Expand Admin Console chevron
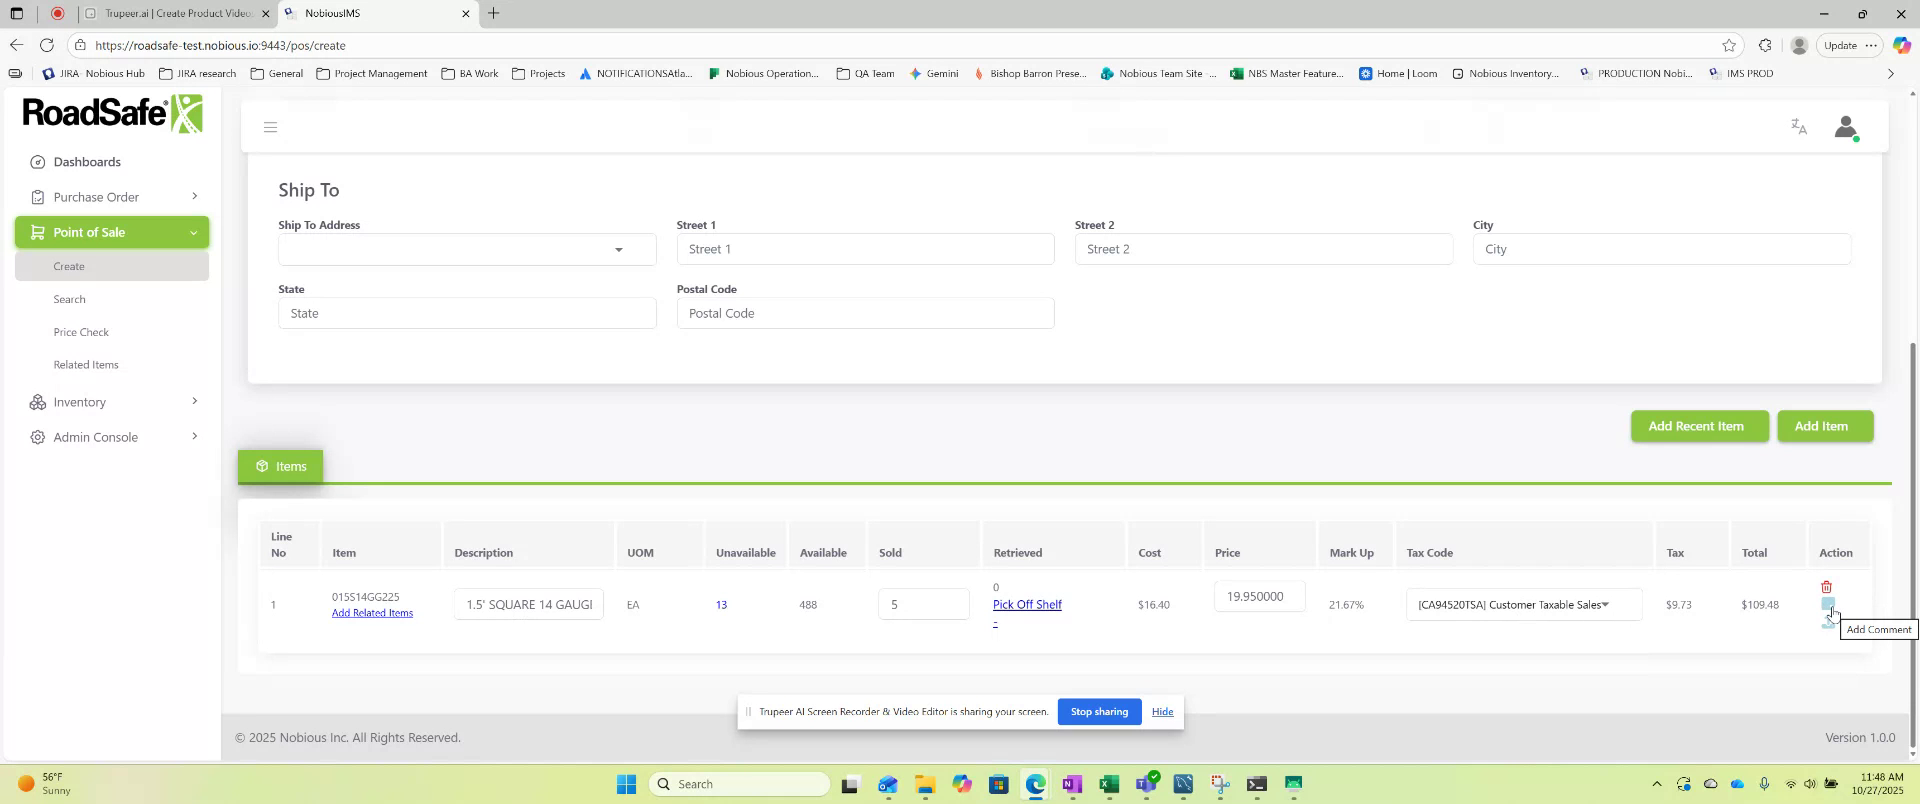 pyautogui.click(x=194, y=436)
